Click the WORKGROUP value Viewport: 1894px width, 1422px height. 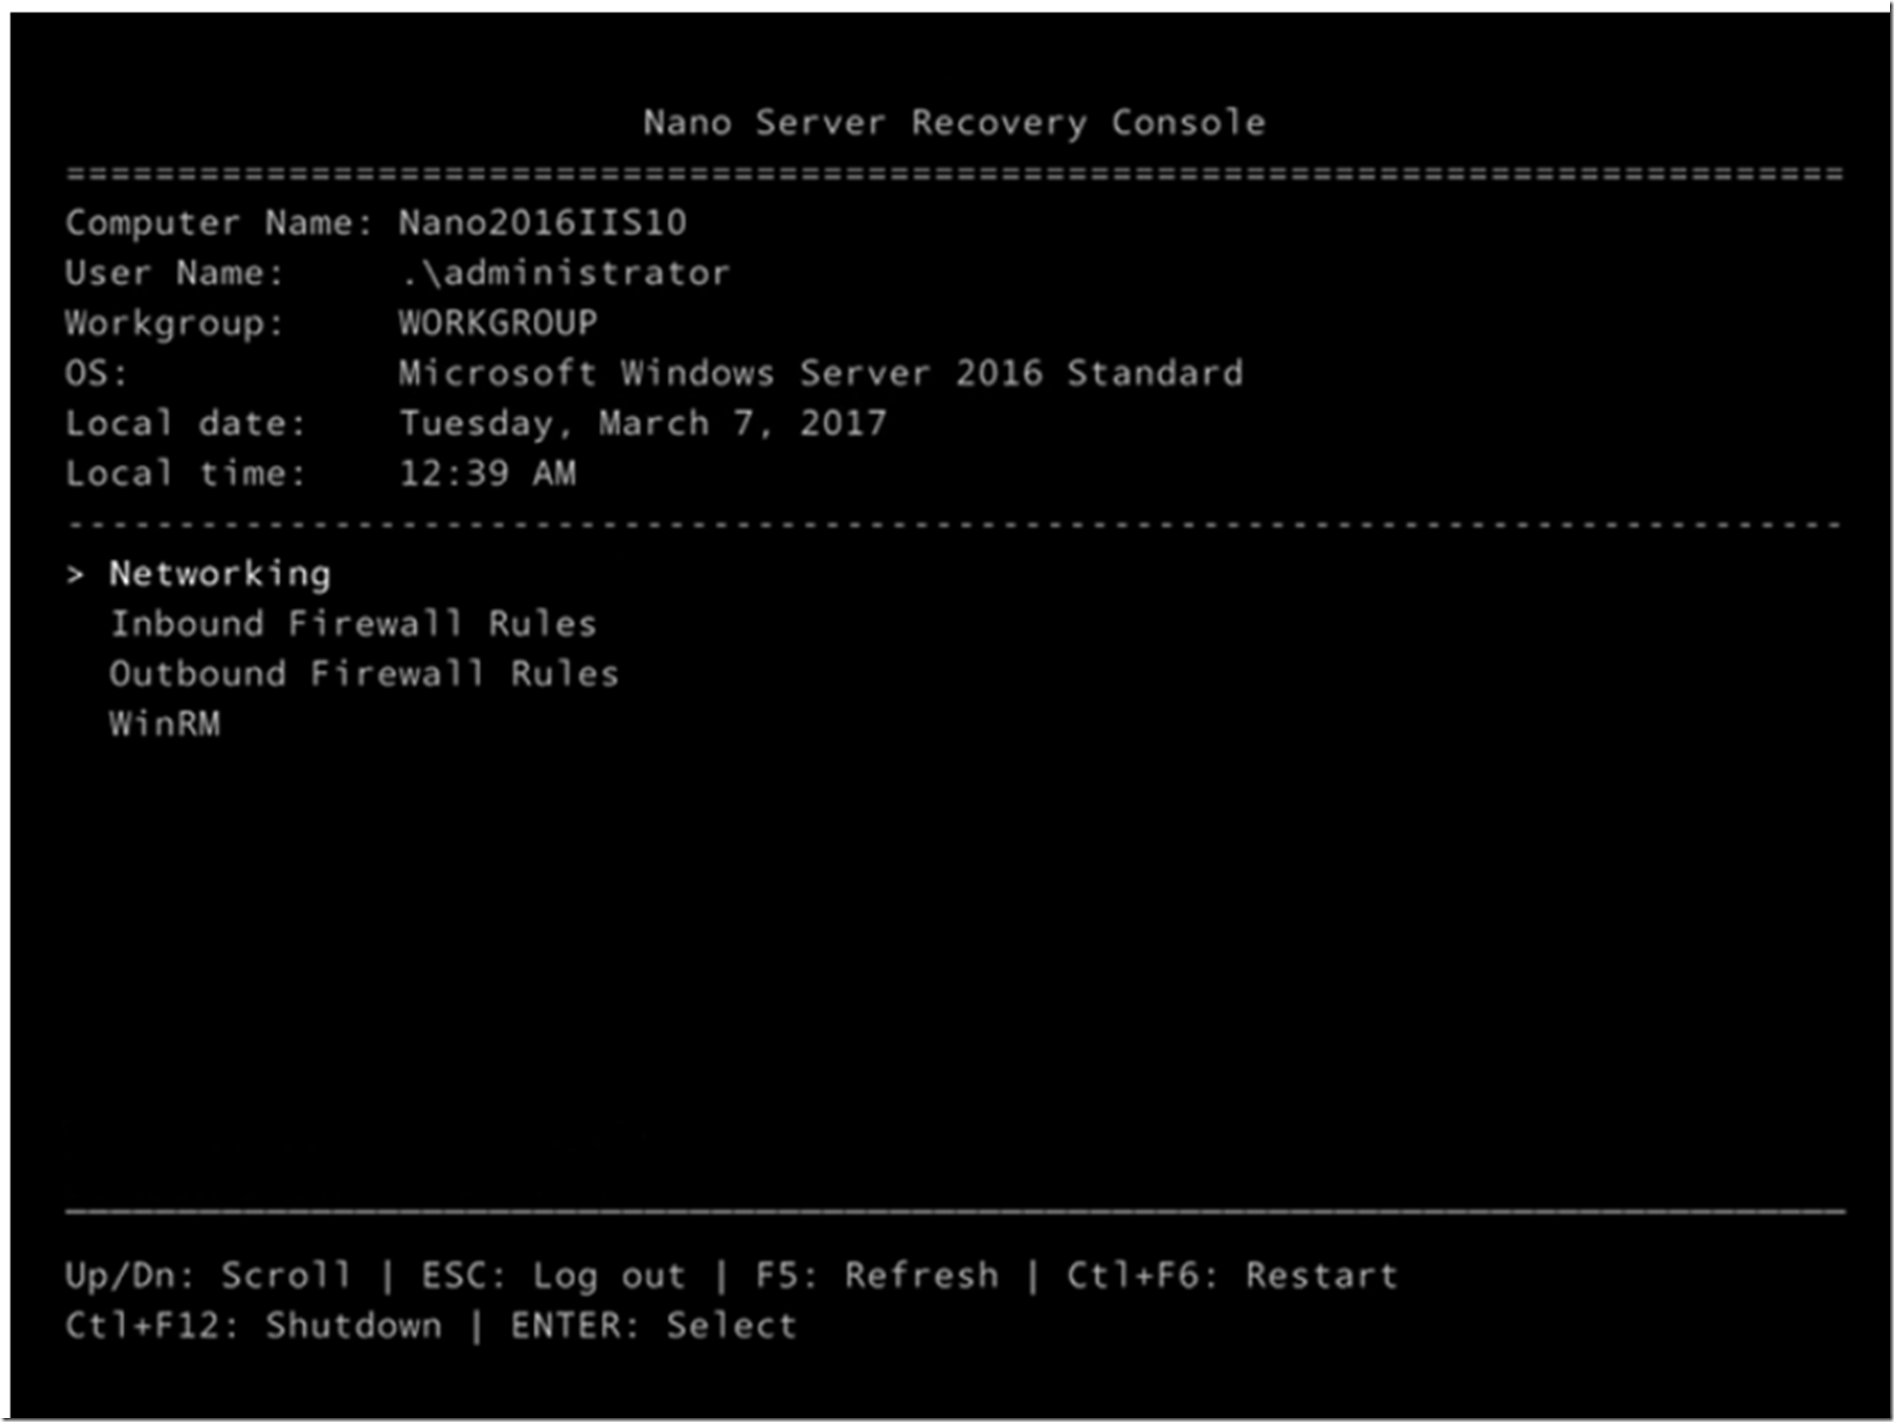497,323
